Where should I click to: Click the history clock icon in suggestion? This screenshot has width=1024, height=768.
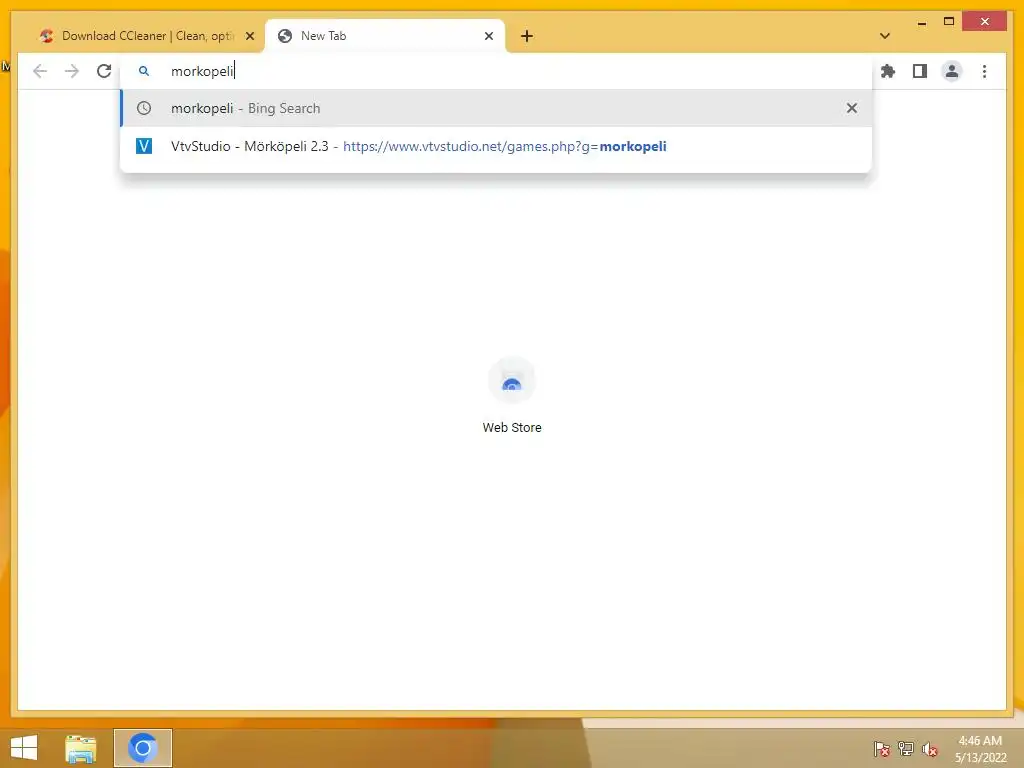(x=144, y=108)
